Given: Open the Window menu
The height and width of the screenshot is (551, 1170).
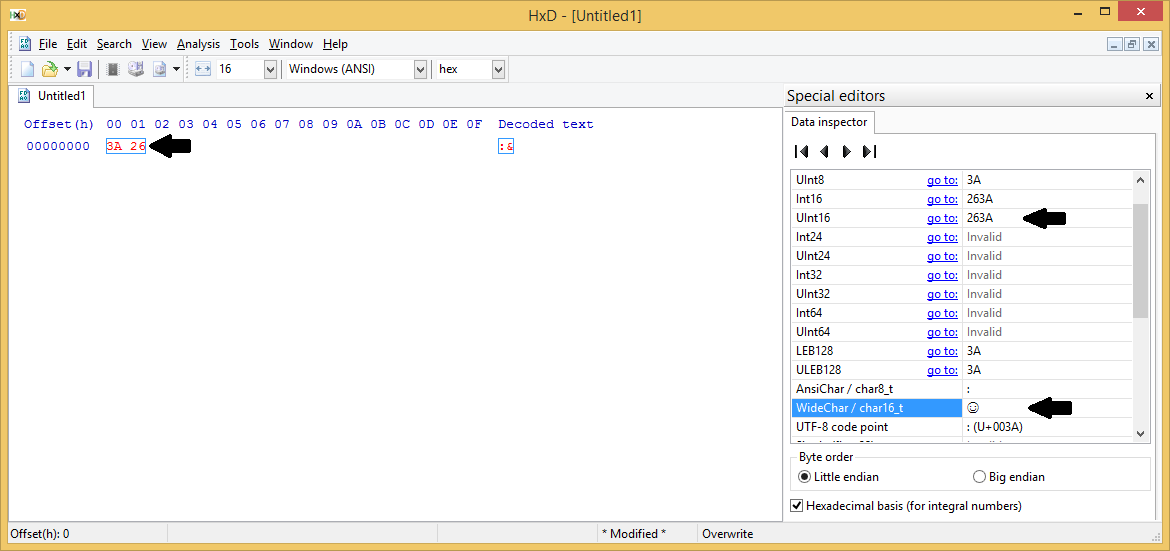Looking at the screenshot, I should (291, 44).
